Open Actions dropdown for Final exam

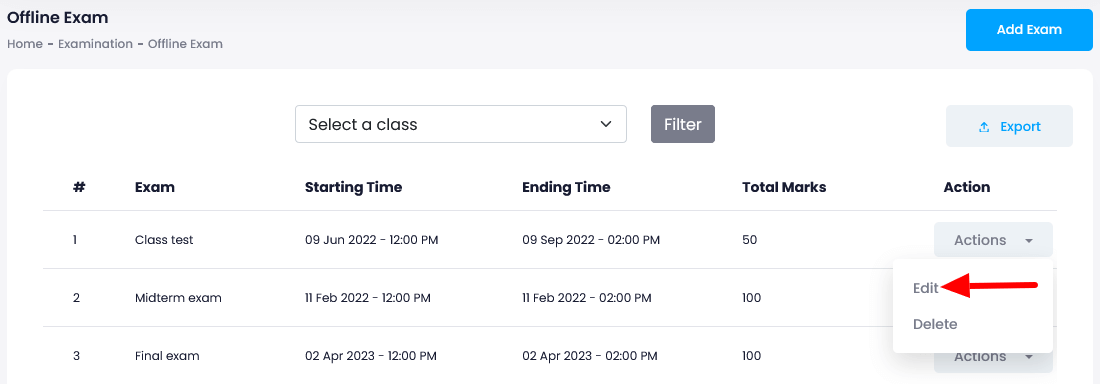coord(993,358)
